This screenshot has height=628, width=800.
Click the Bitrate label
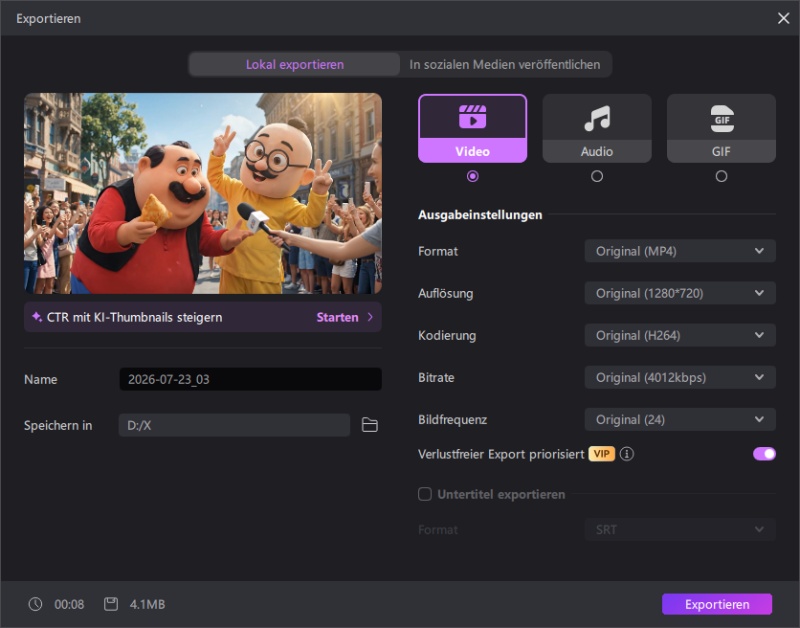436,378
